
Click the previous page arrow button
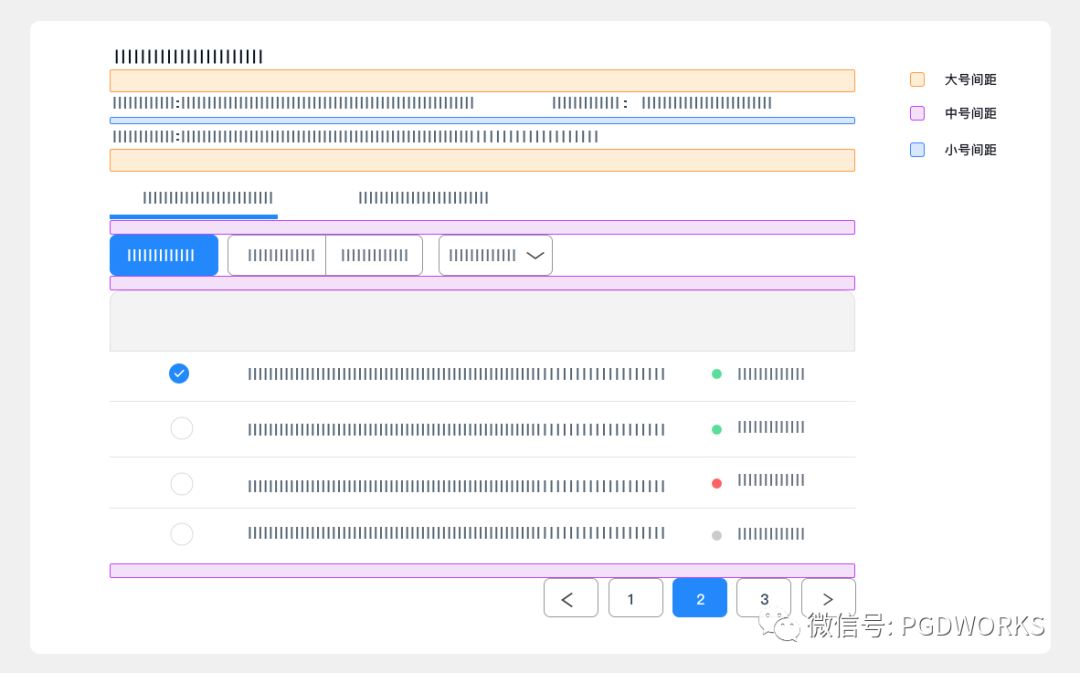[570, 598]
